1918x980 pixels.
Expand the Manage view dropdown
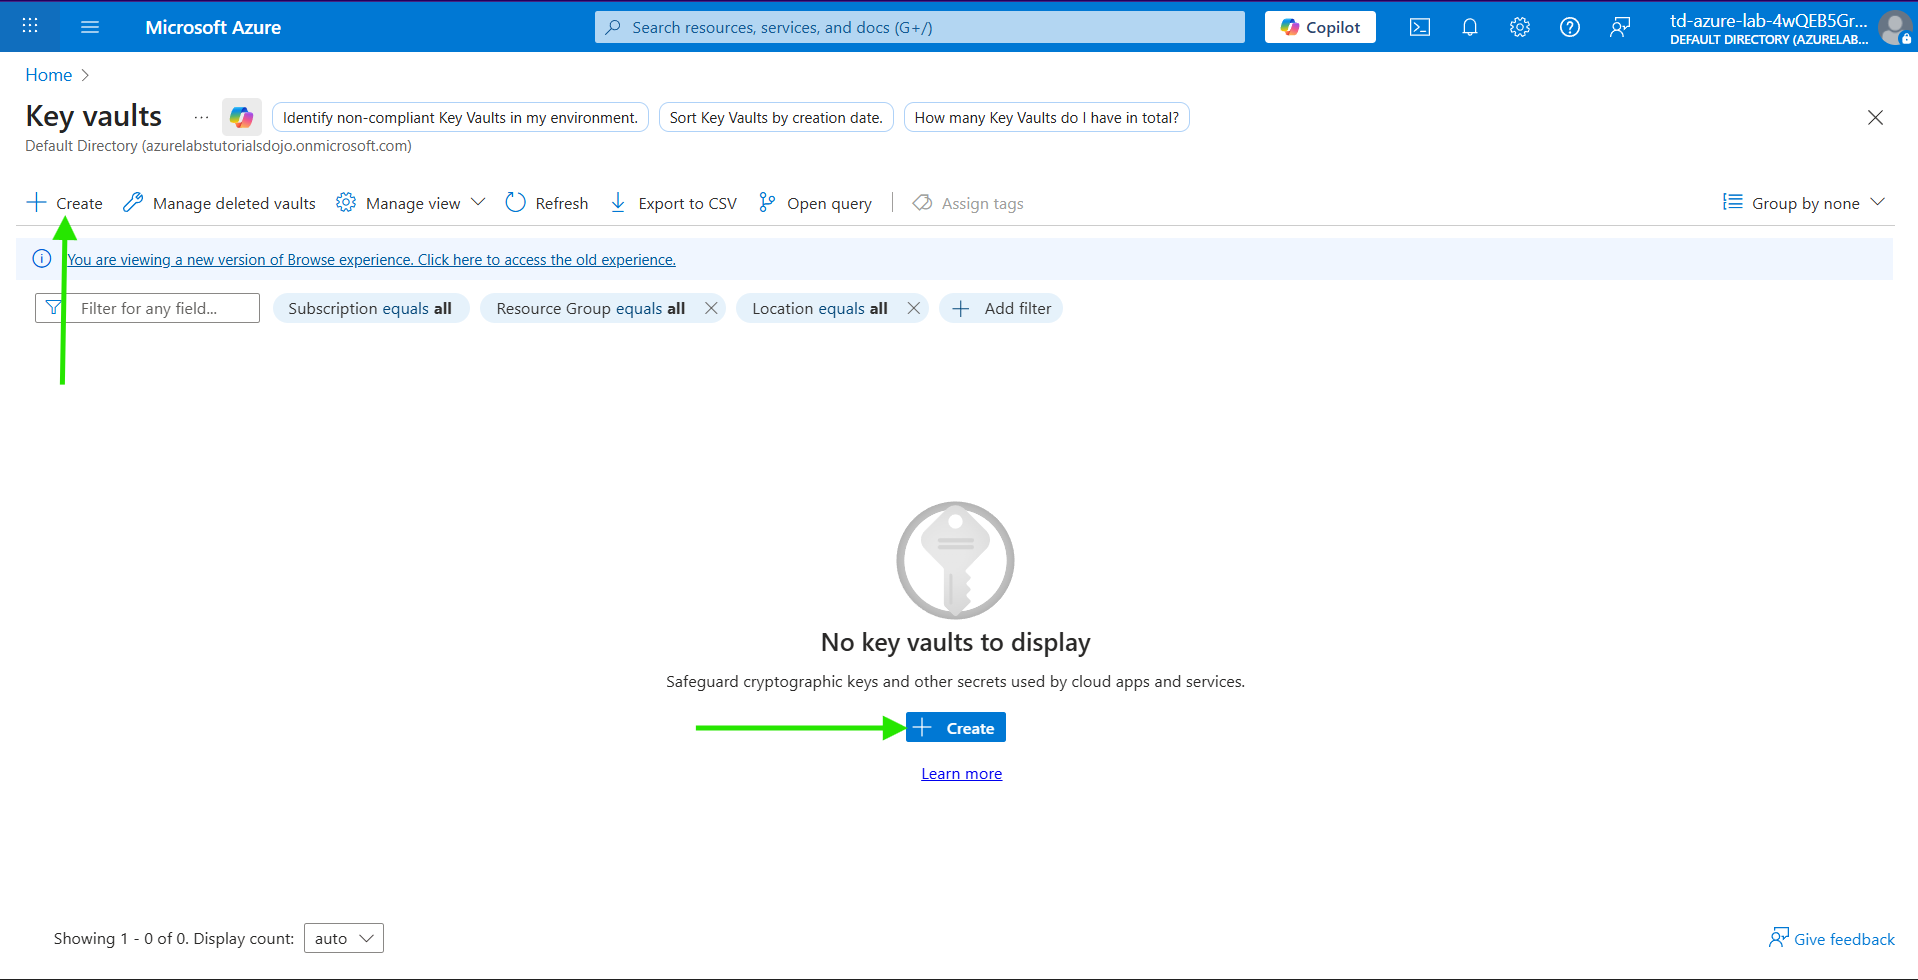coord(411,203)
